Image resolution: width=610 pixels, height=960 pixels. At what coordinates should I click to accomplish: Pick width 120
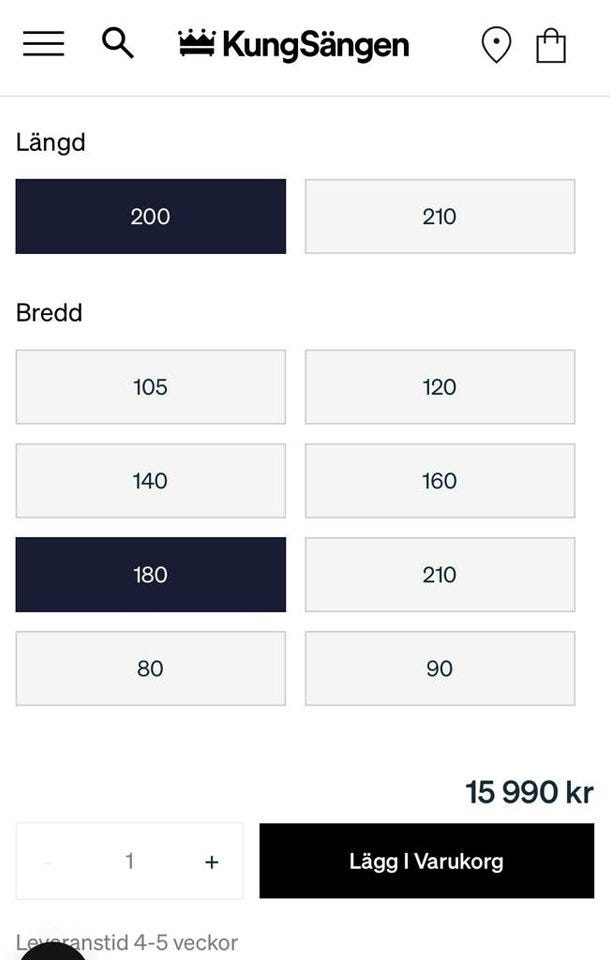coord(439,387)
